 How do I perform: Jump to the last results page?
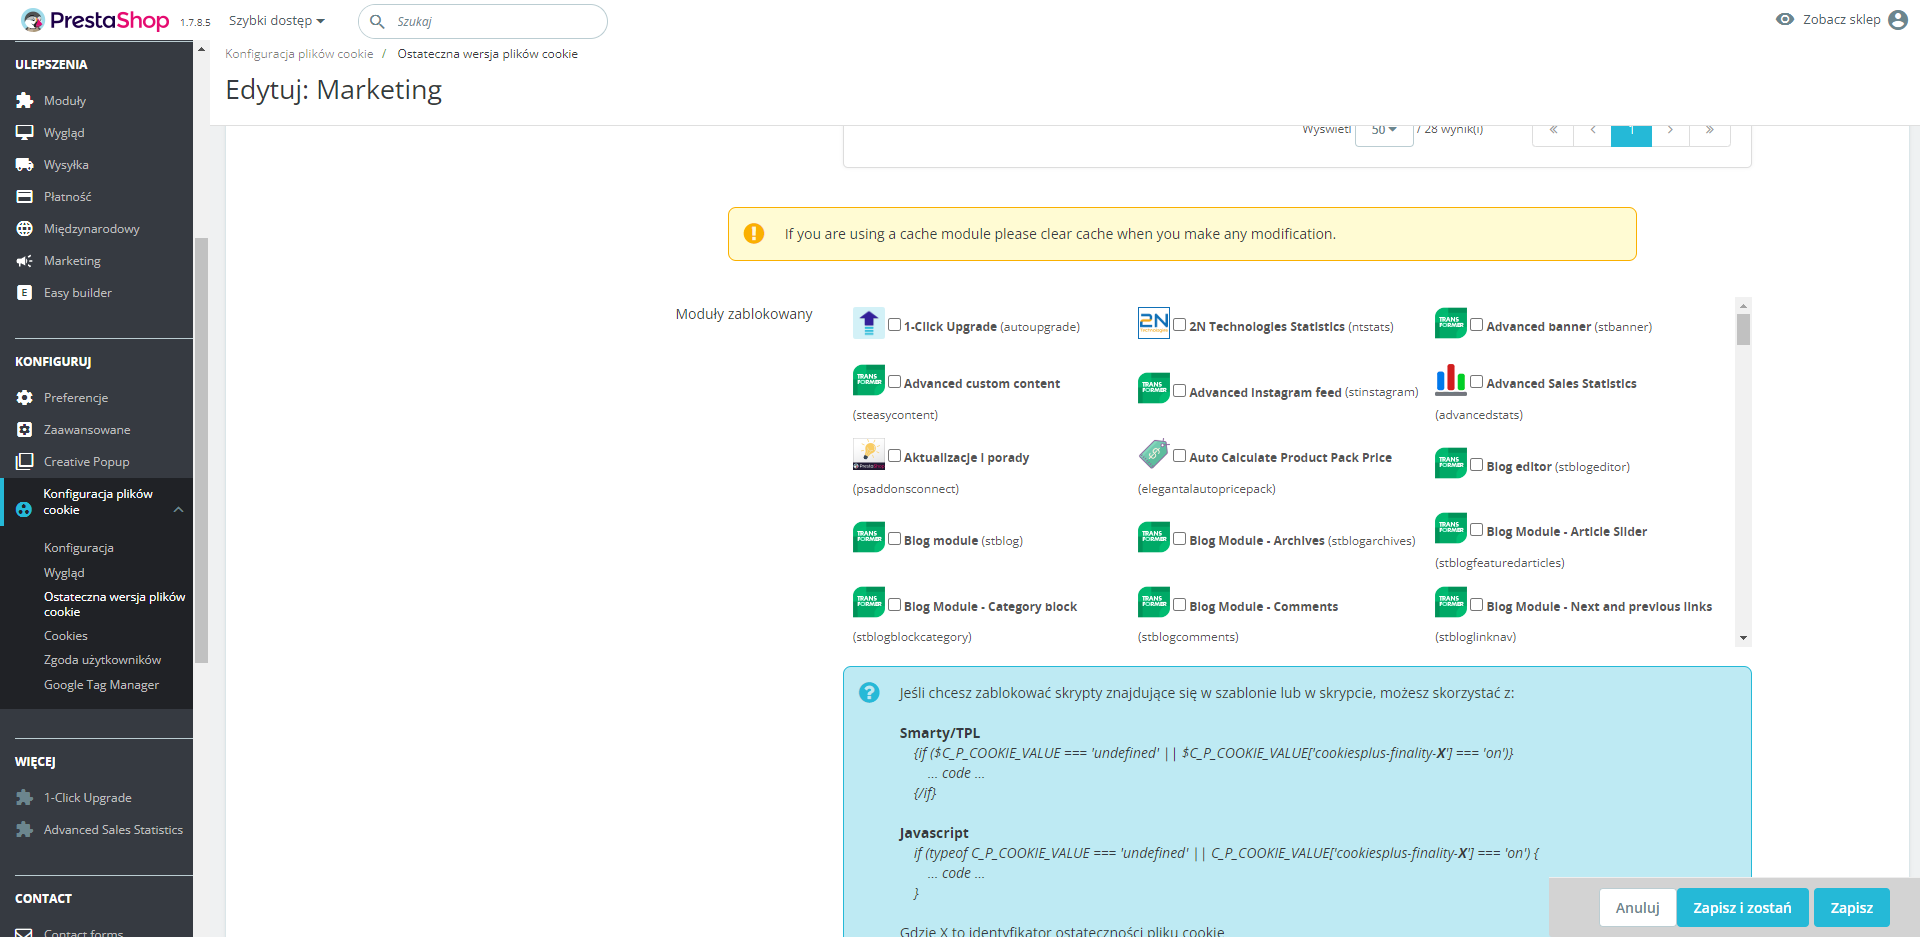[x=1710, y=131]
